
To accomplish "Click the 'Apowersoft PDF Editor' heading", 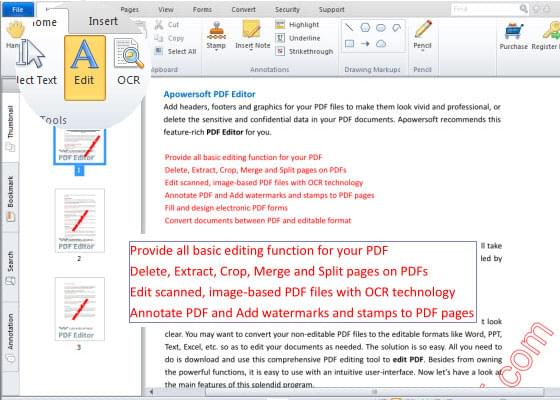I will point(209,94).
